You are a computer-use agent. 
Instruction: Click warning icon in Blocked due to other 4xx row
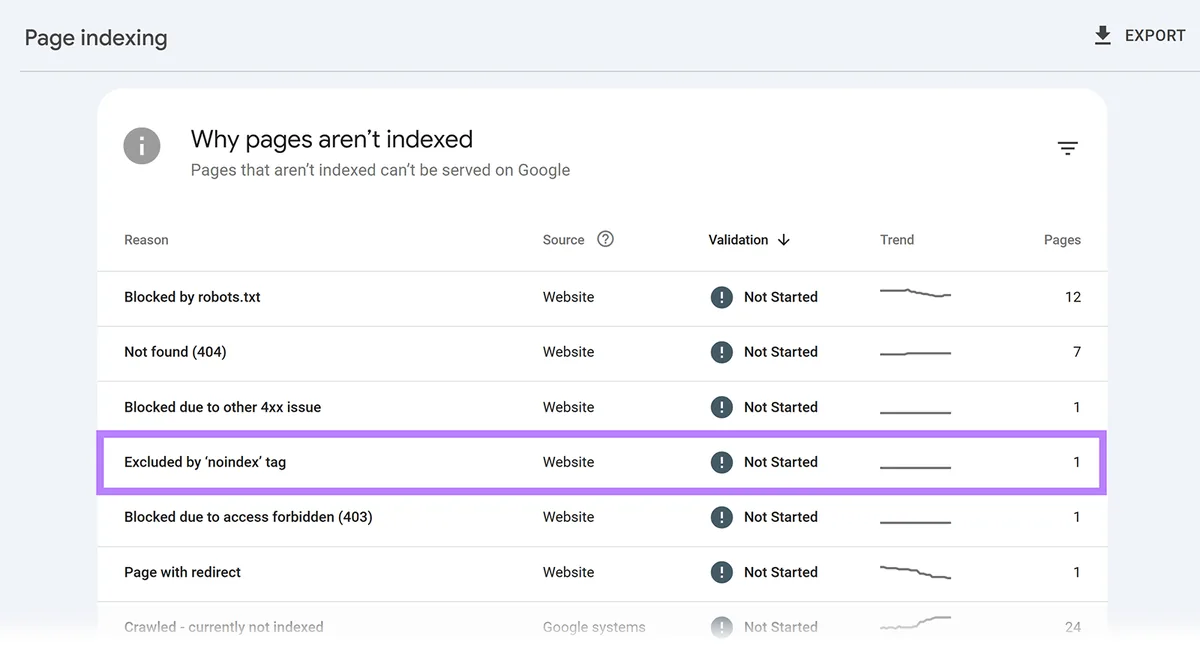[721, 407]
